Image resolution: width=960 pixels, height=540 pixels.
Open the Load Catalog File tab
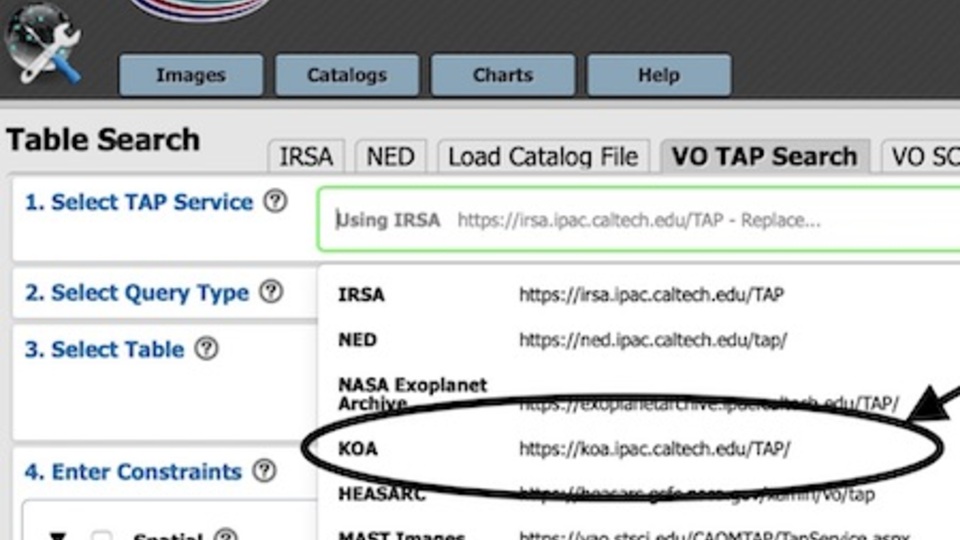[543, 157]
